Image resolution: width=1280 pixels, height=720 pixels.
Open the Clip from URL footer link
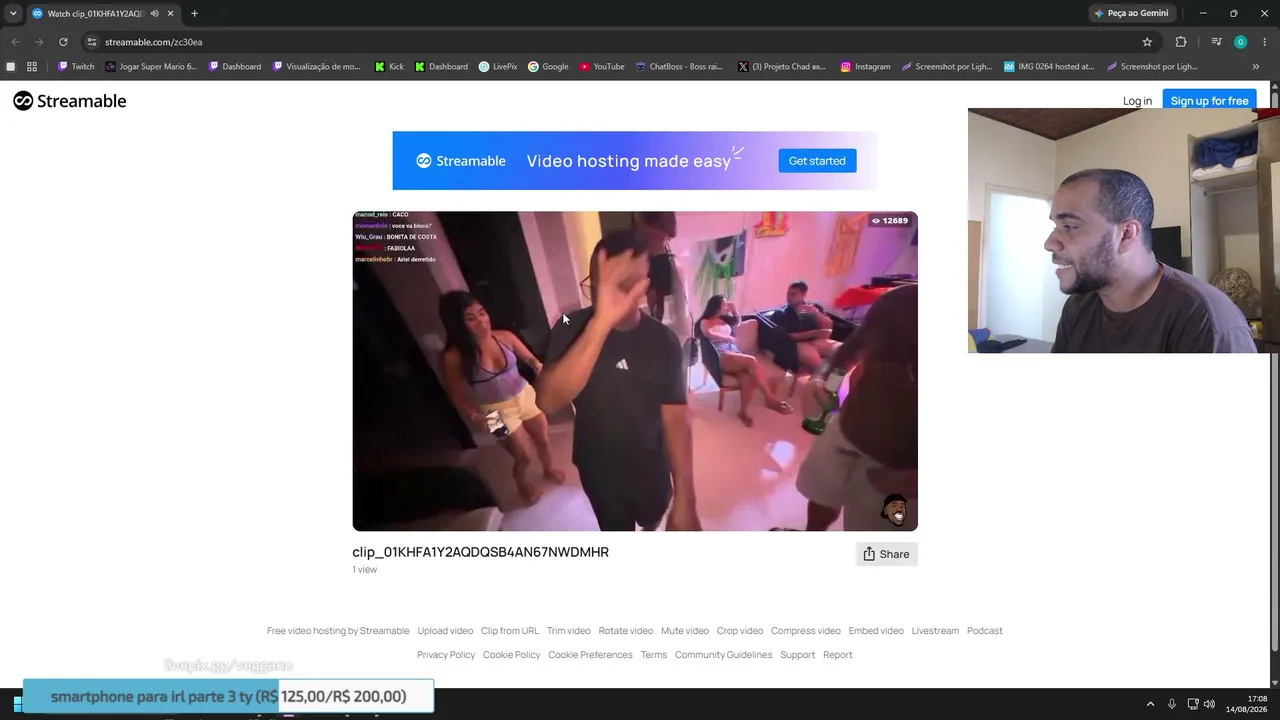point(510,631)
